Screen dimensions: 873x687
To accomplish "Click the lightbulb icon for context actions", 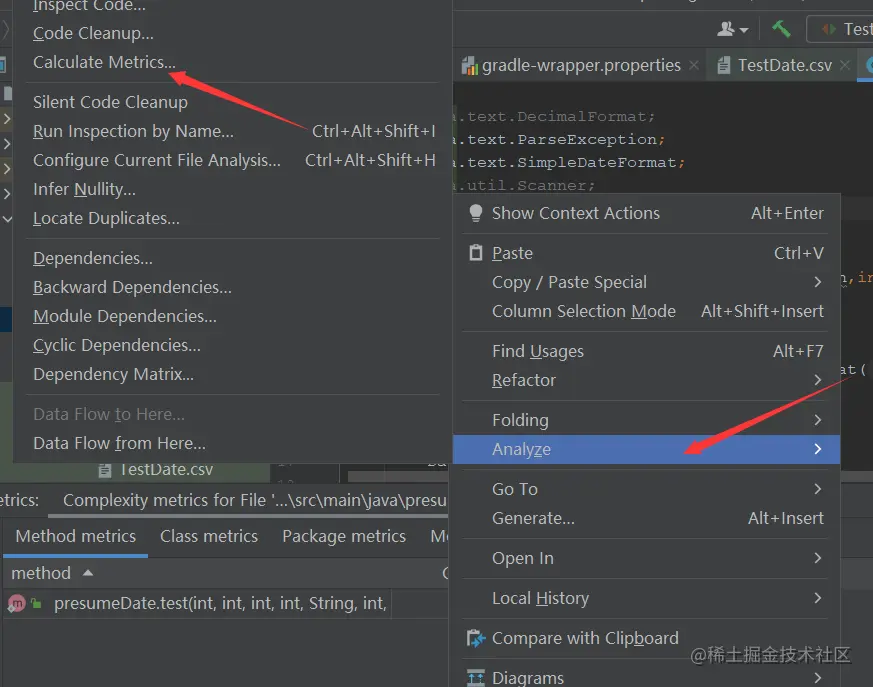I will point(475,213).
